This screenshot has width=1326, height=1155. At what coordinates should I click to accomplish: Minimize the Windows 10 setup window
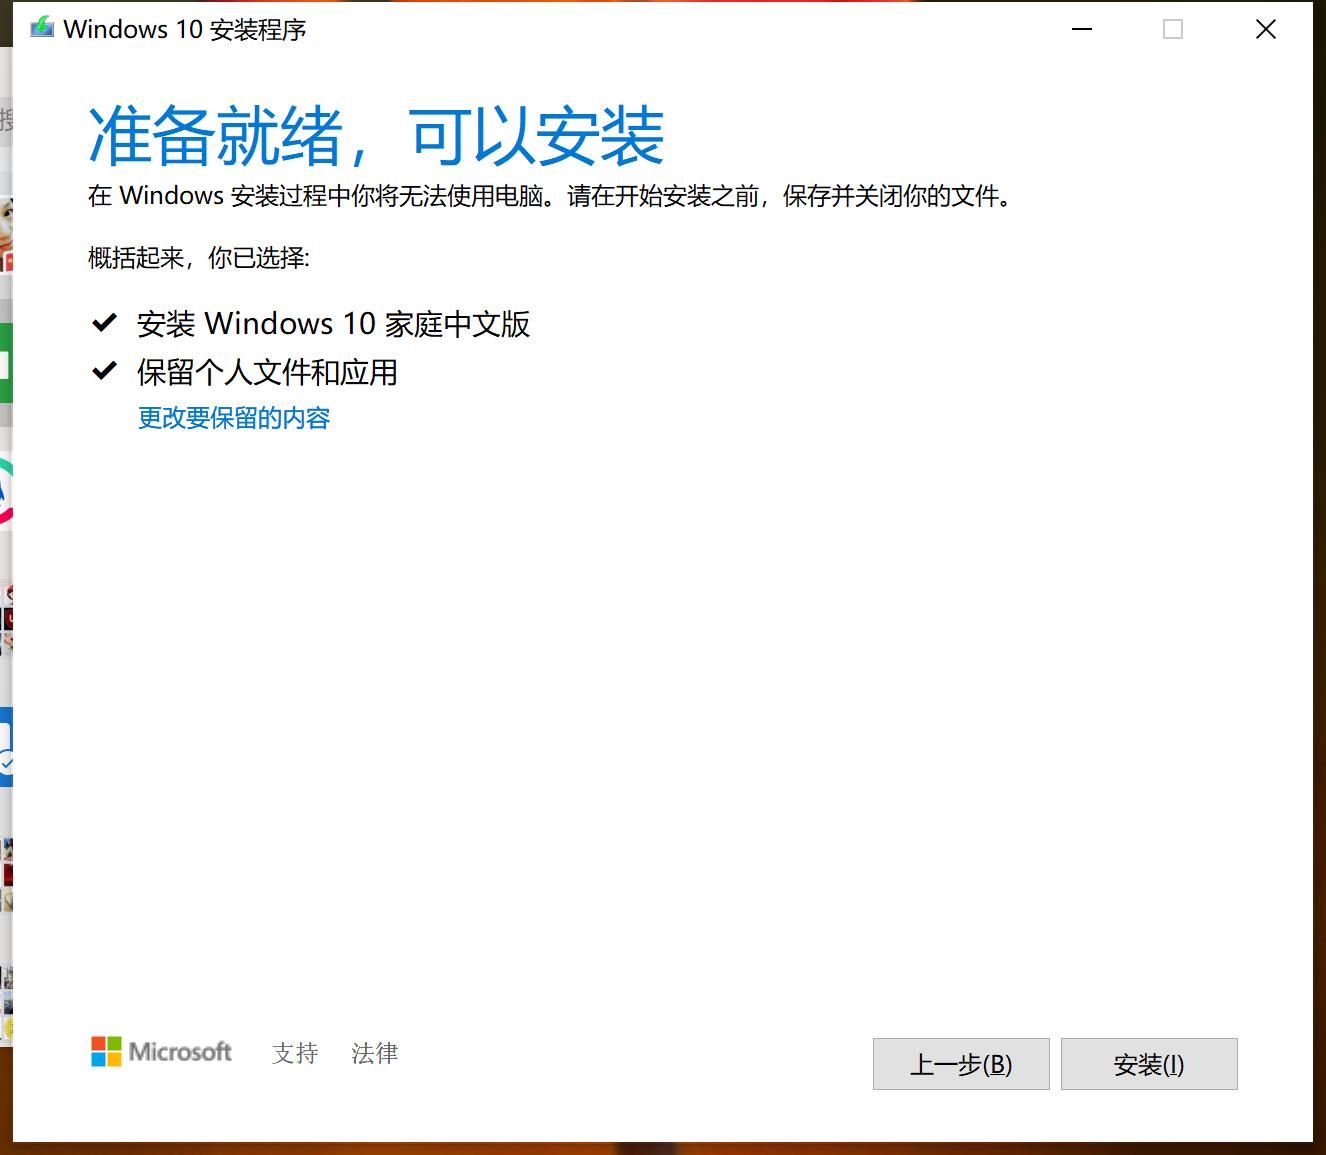[1081, 29]
